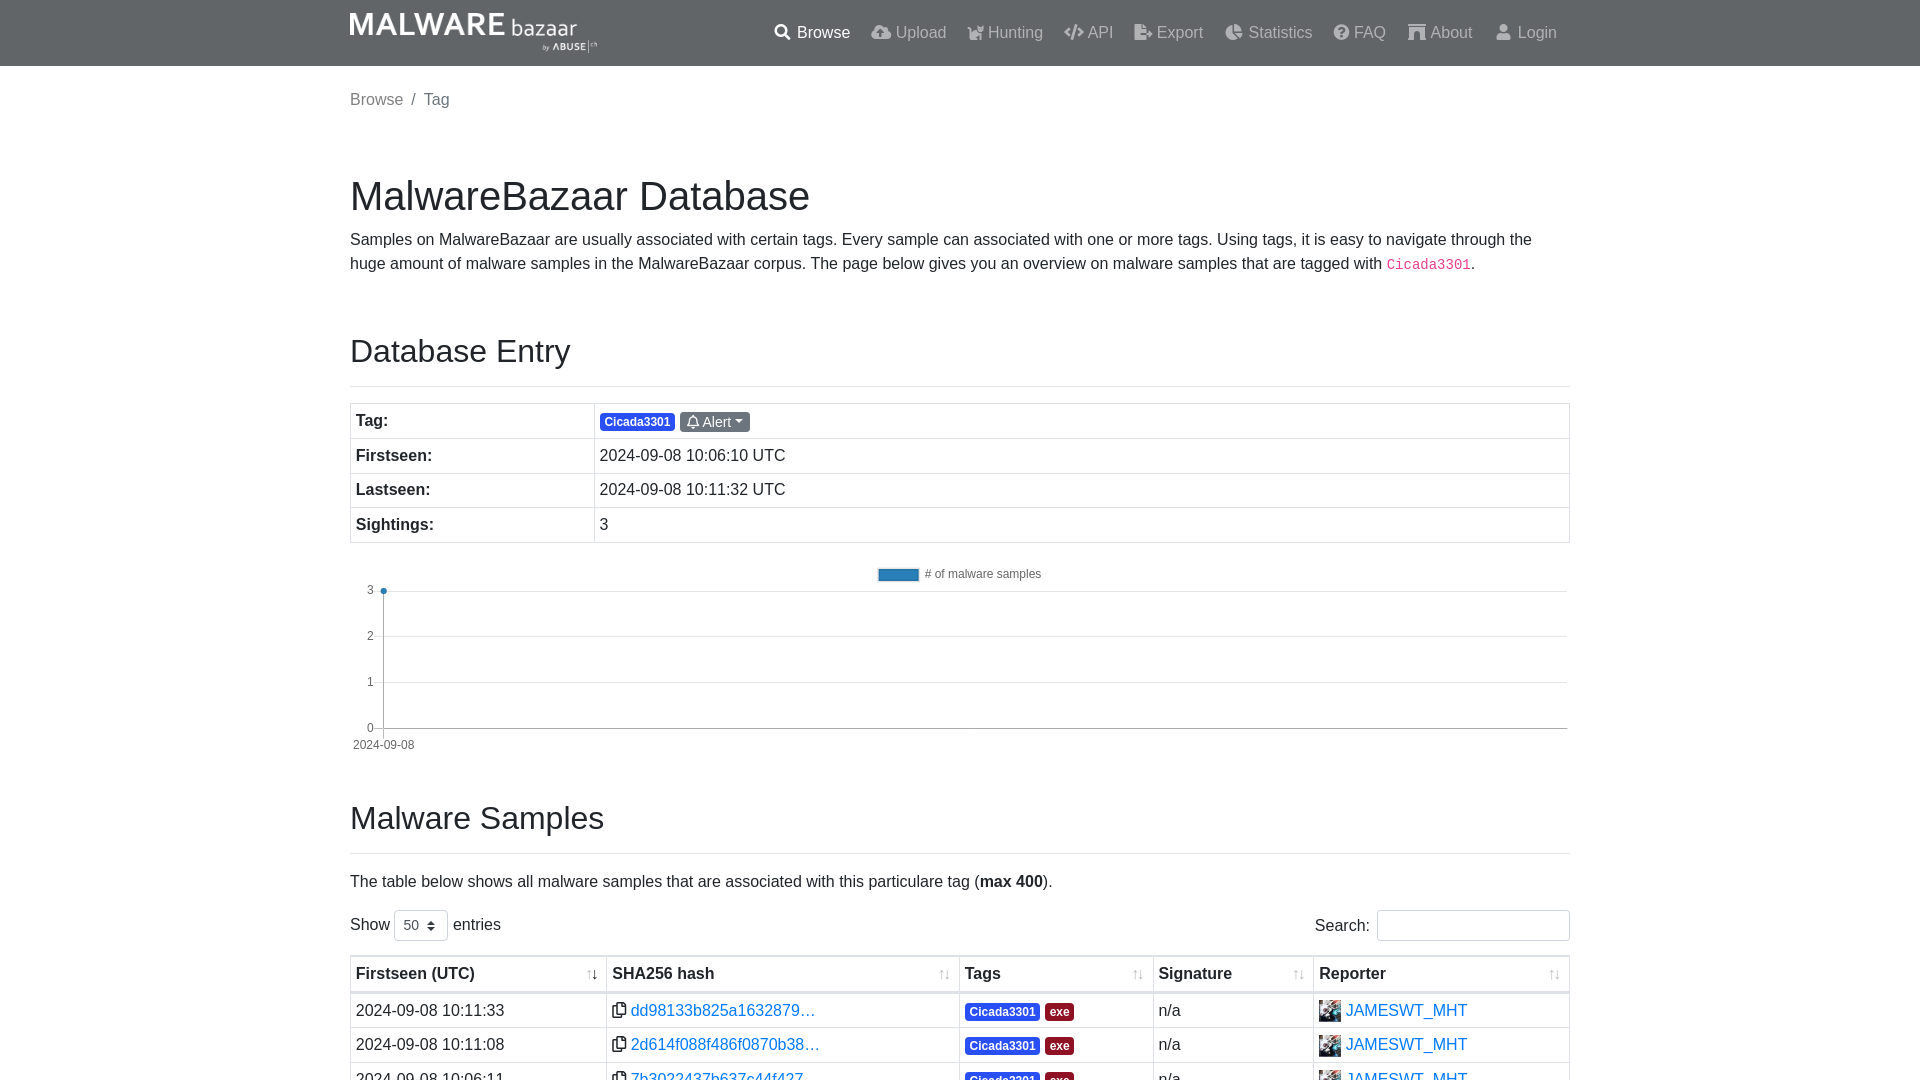
Task: Click the Login menu item
Action: [1526, 33]
